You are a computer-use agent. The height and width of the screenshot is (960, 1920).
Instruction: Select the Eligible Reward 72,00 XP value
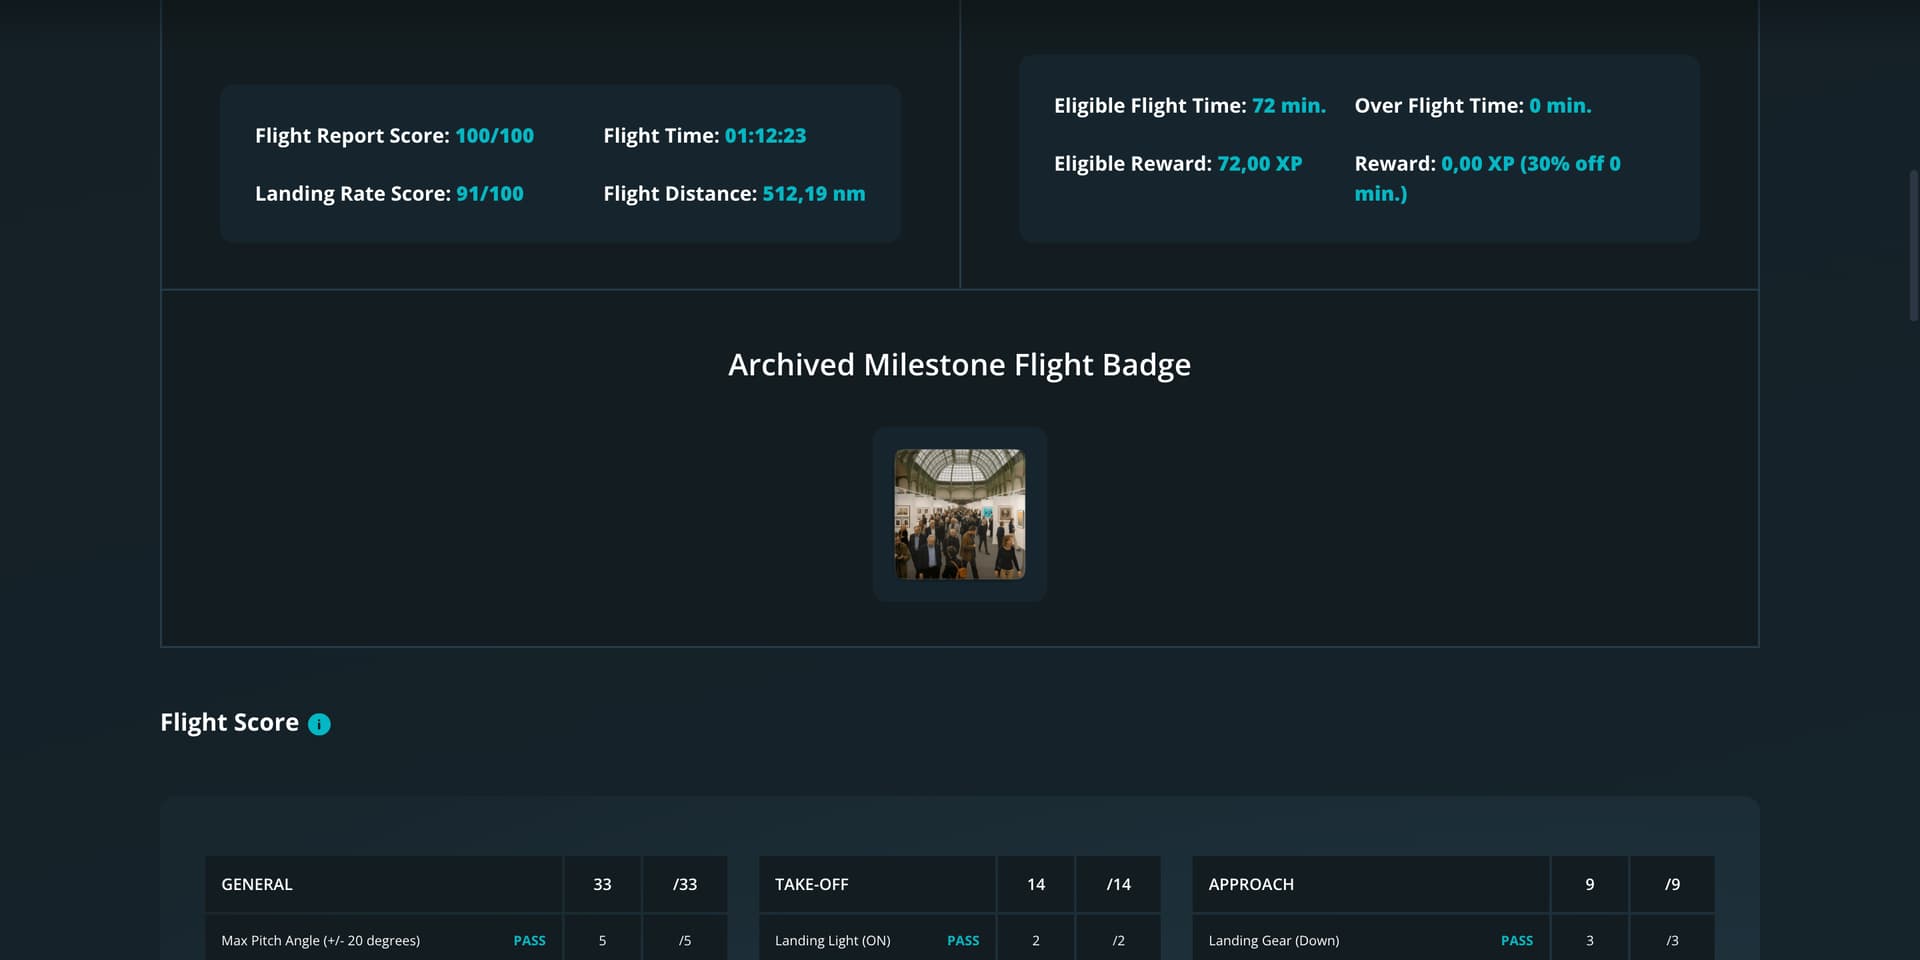click(x=1259, y=164)
